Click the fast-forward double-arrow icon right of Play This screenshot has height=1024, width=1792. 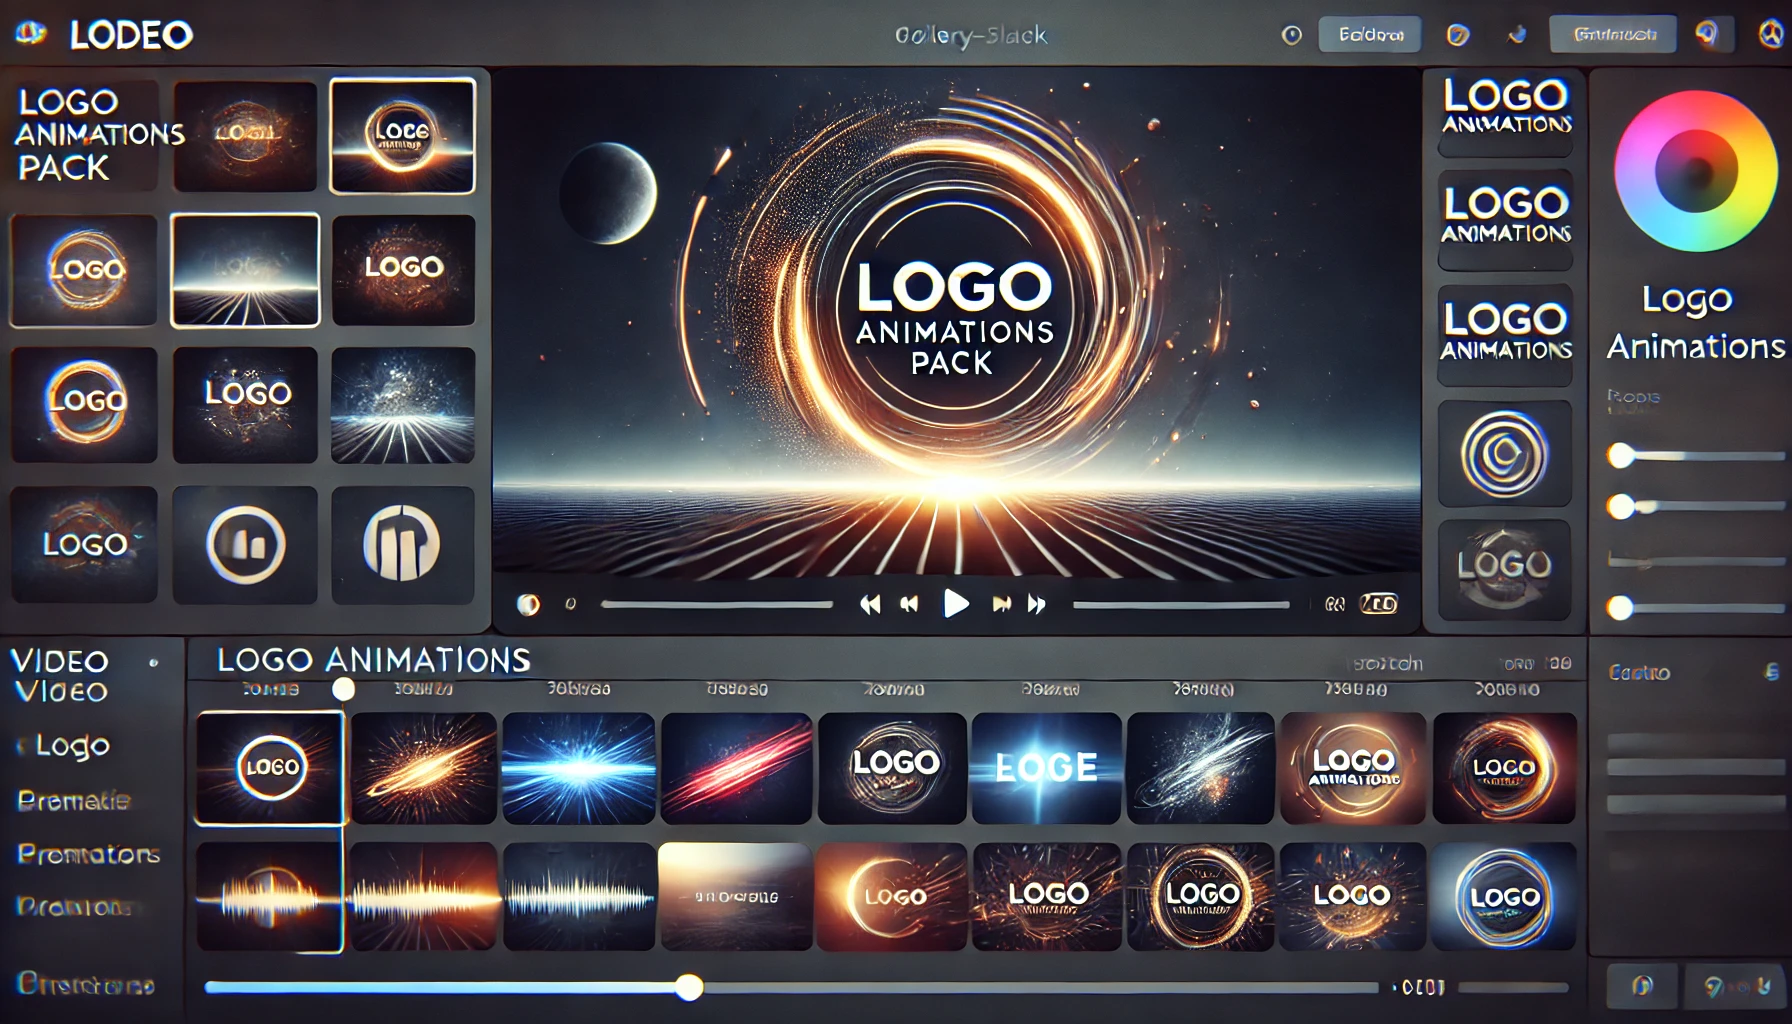[1037, 604]
